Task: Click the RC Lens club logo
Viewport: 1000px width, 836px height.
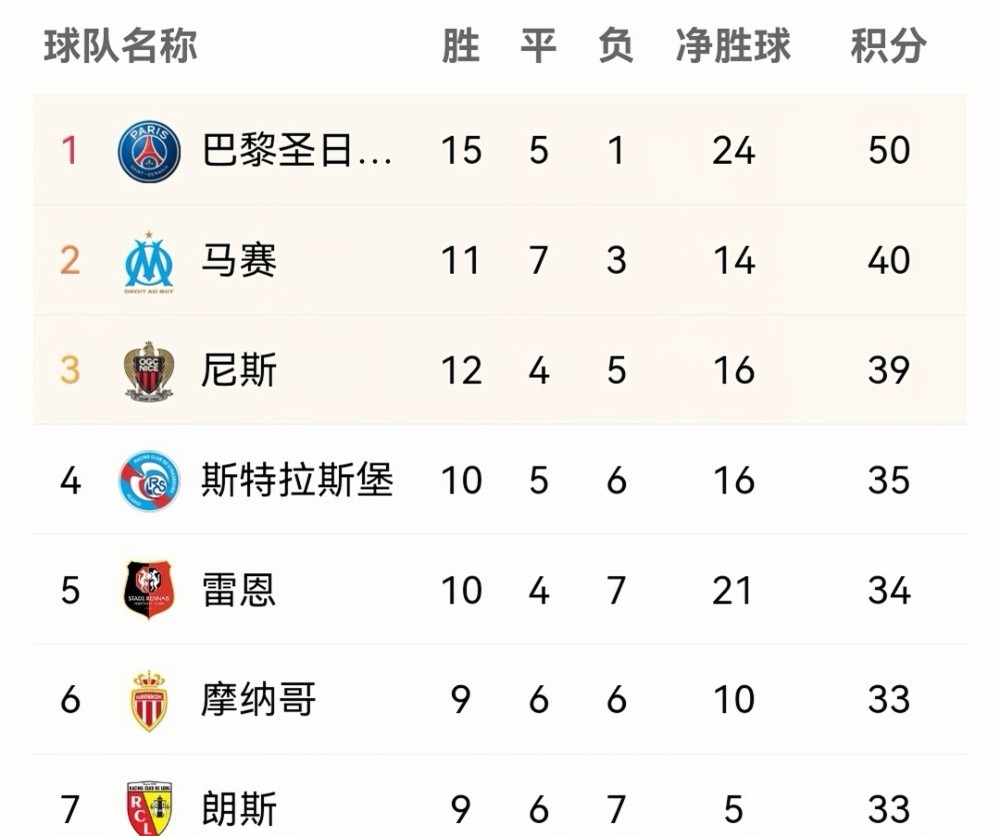Action: (x=149, y=808)
